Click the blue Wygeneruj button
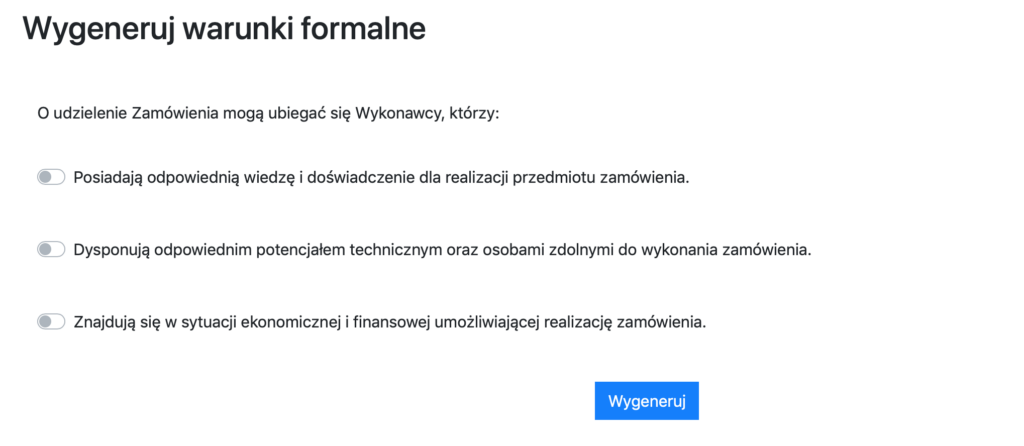Viewport: 1024px width, 446px height. 646,400
